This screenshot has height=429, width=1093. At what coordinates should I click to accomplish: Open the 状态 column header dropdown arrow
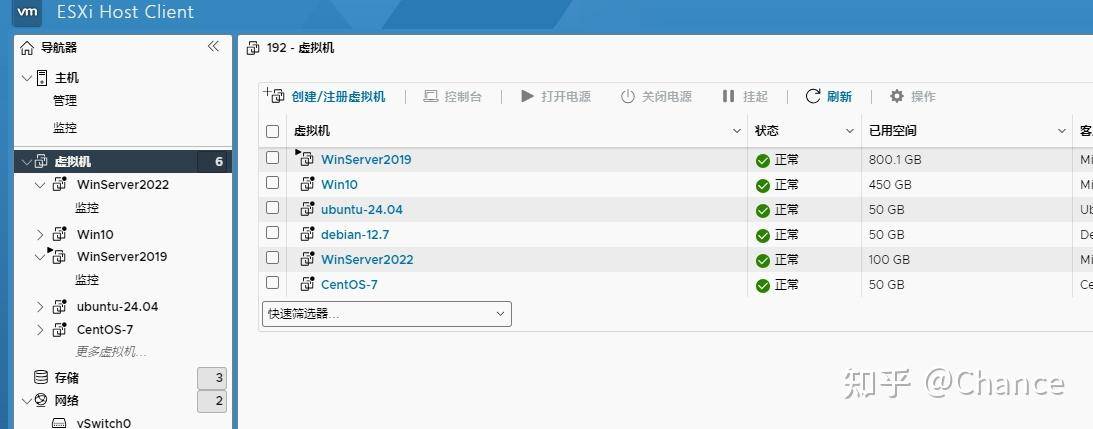(850, 131)
